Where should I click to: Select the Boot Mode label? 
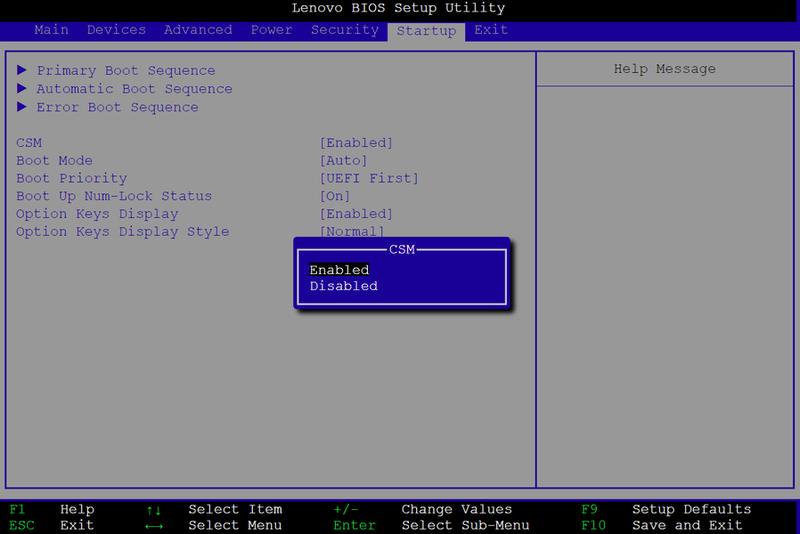54,160
